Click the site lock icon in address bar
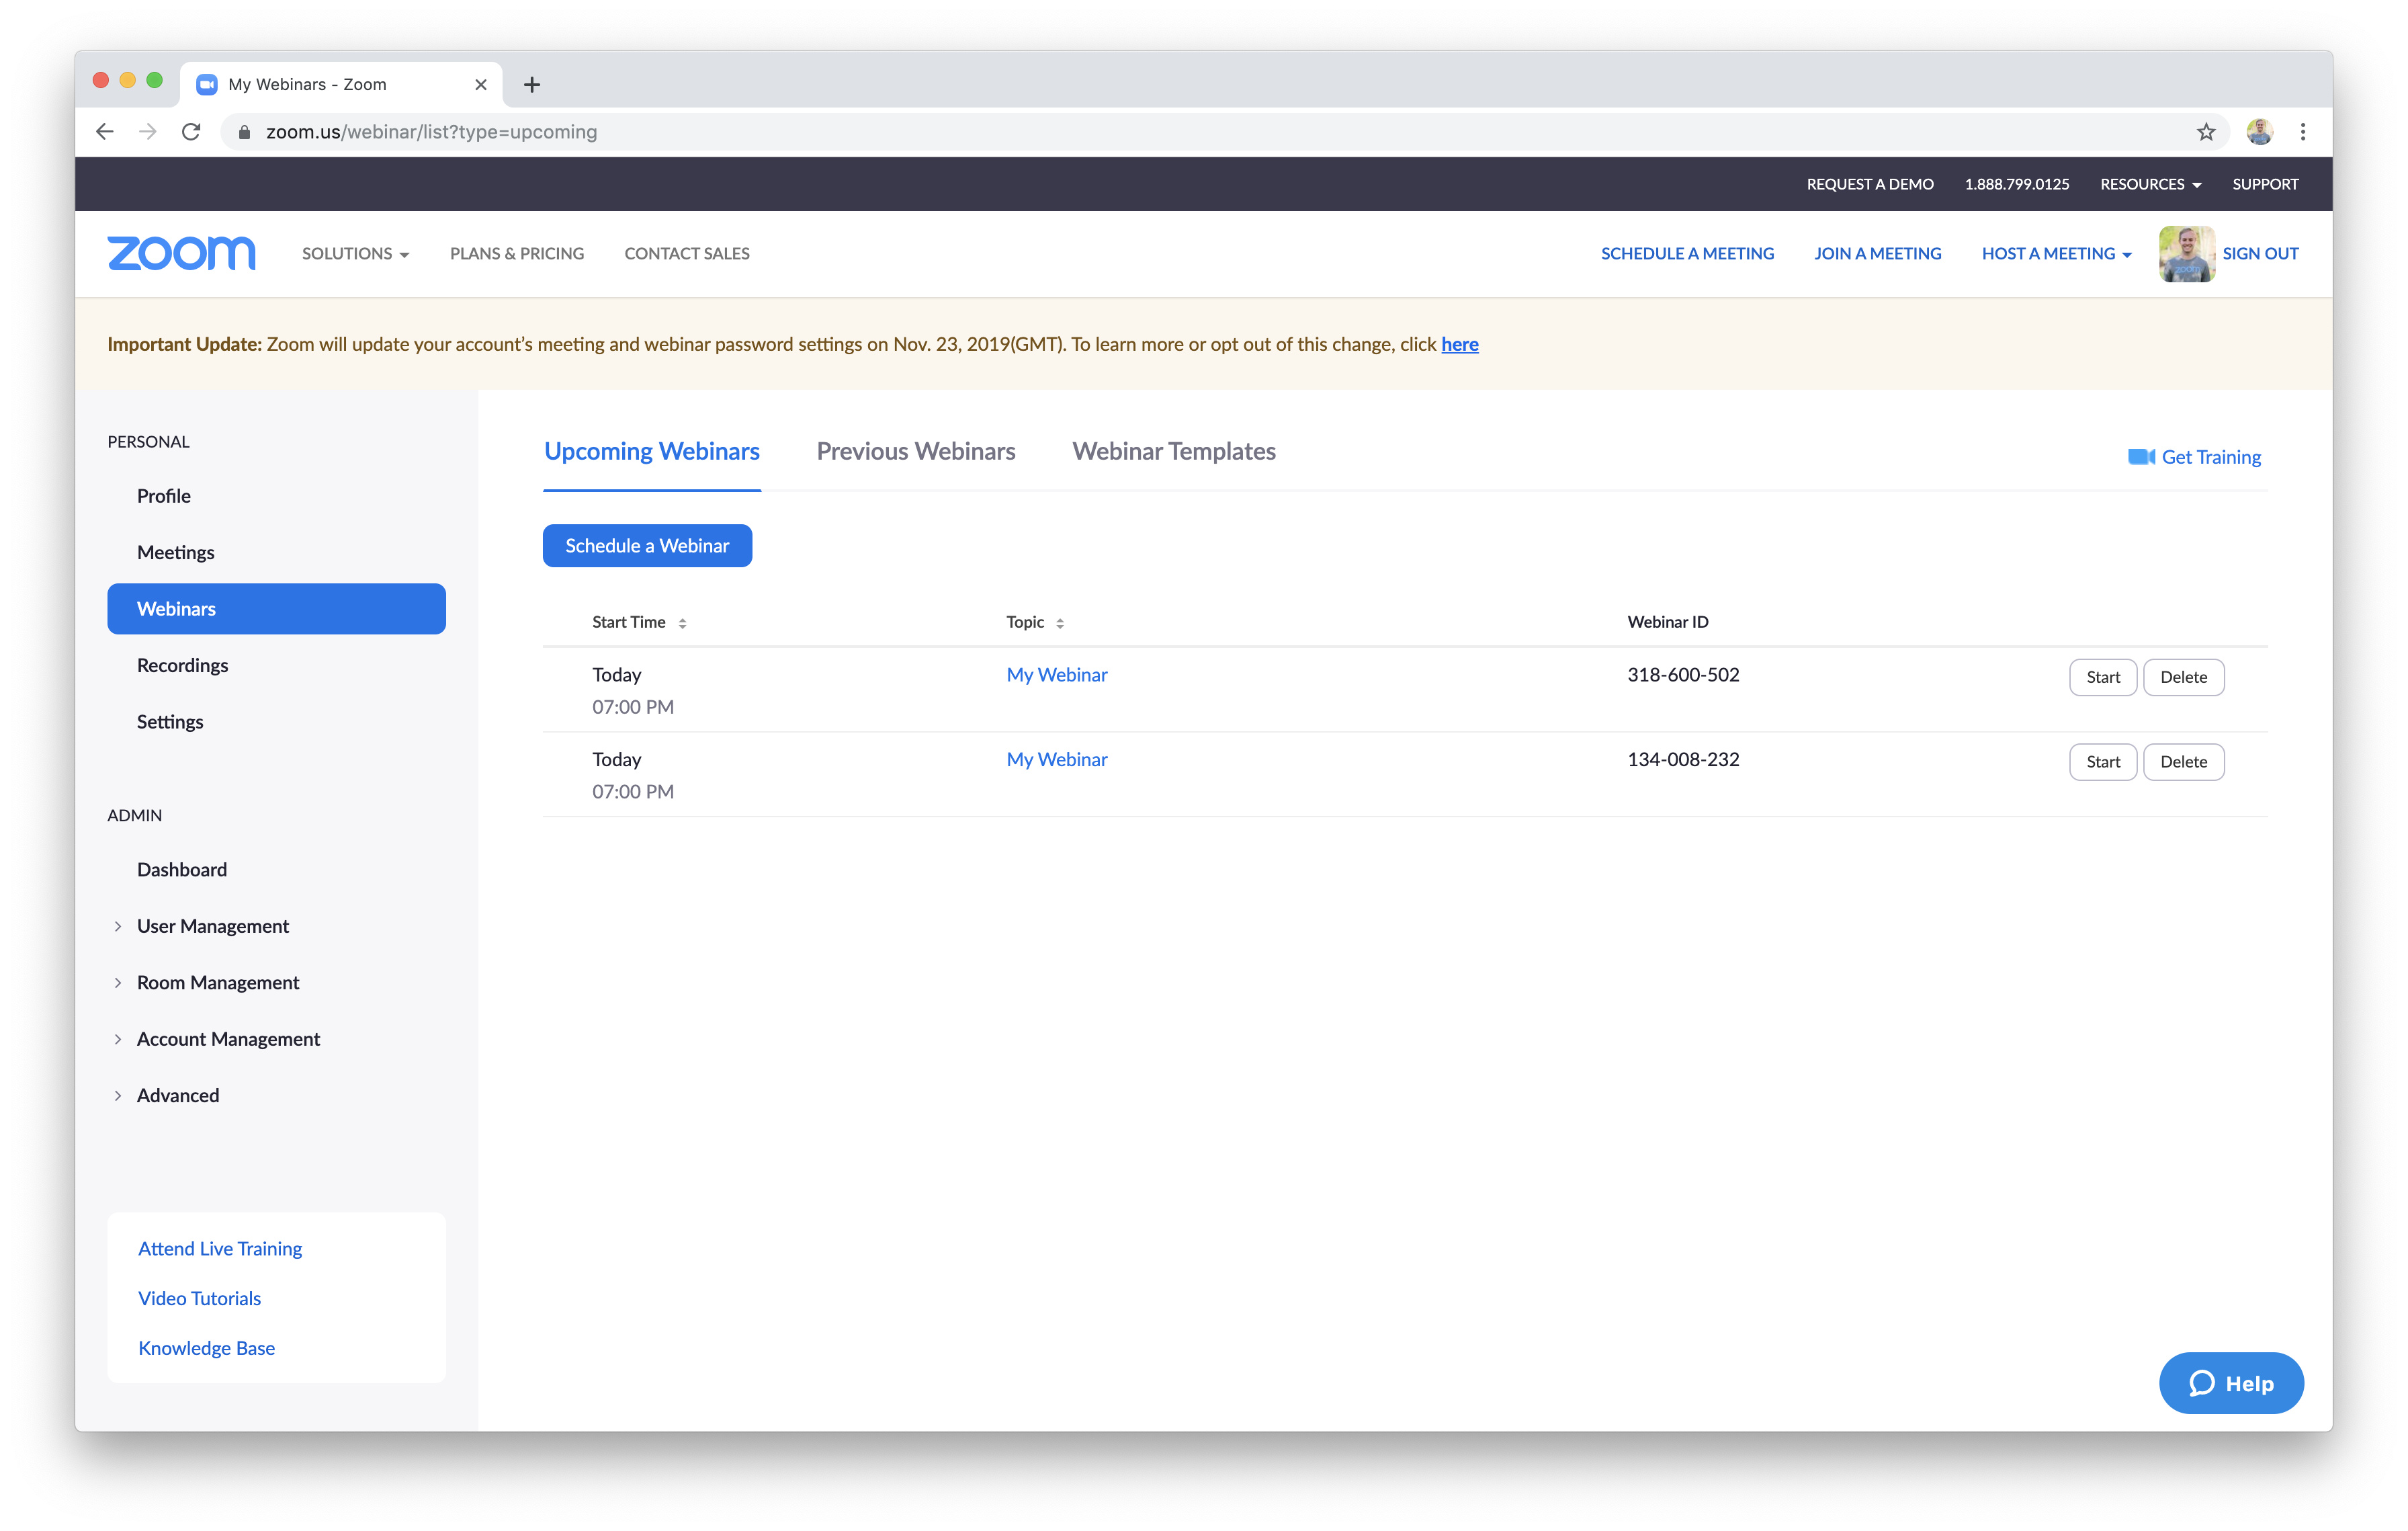The image size is (2408, 1531). click(x=244, y=132)
